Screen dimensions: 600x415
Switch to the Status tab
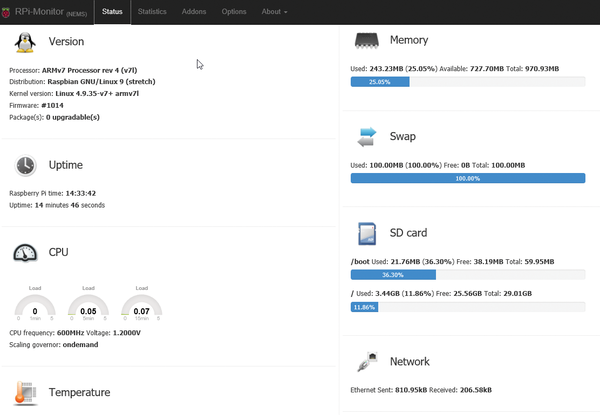point(112,12)
